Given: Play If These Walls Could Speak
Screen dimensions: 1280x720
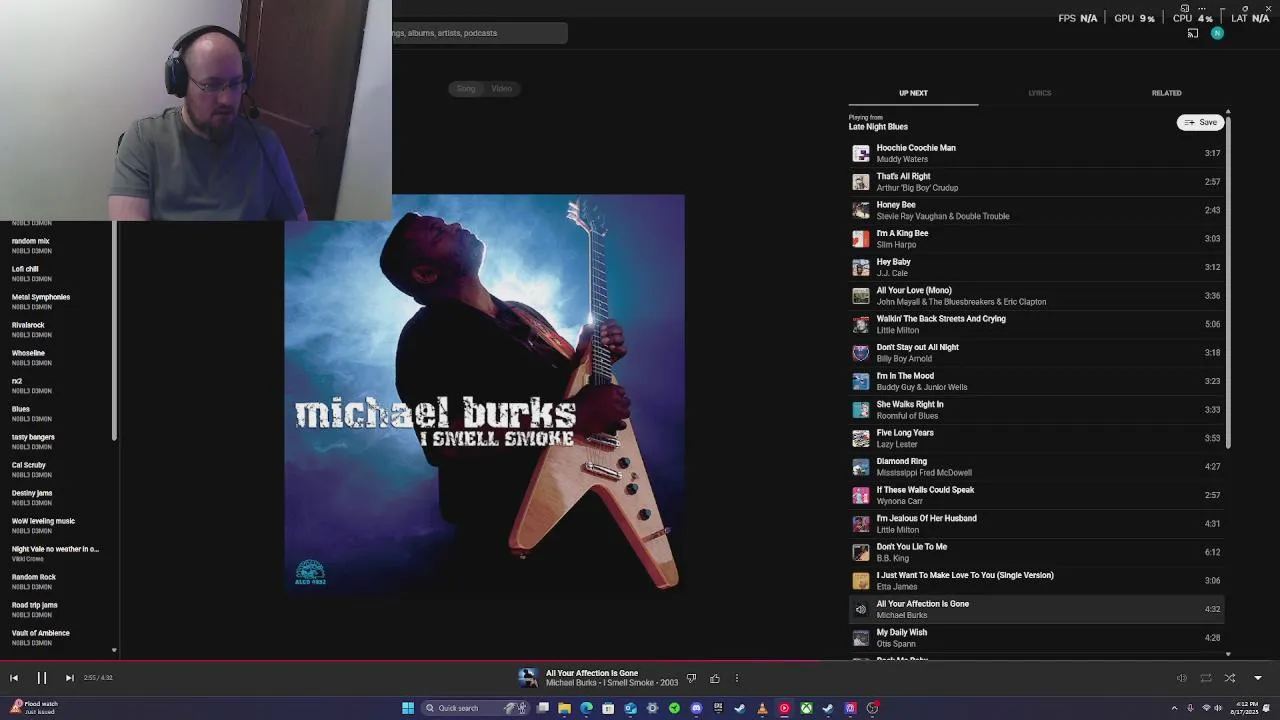Looking at the screenshot, I should pos(1036,495).
